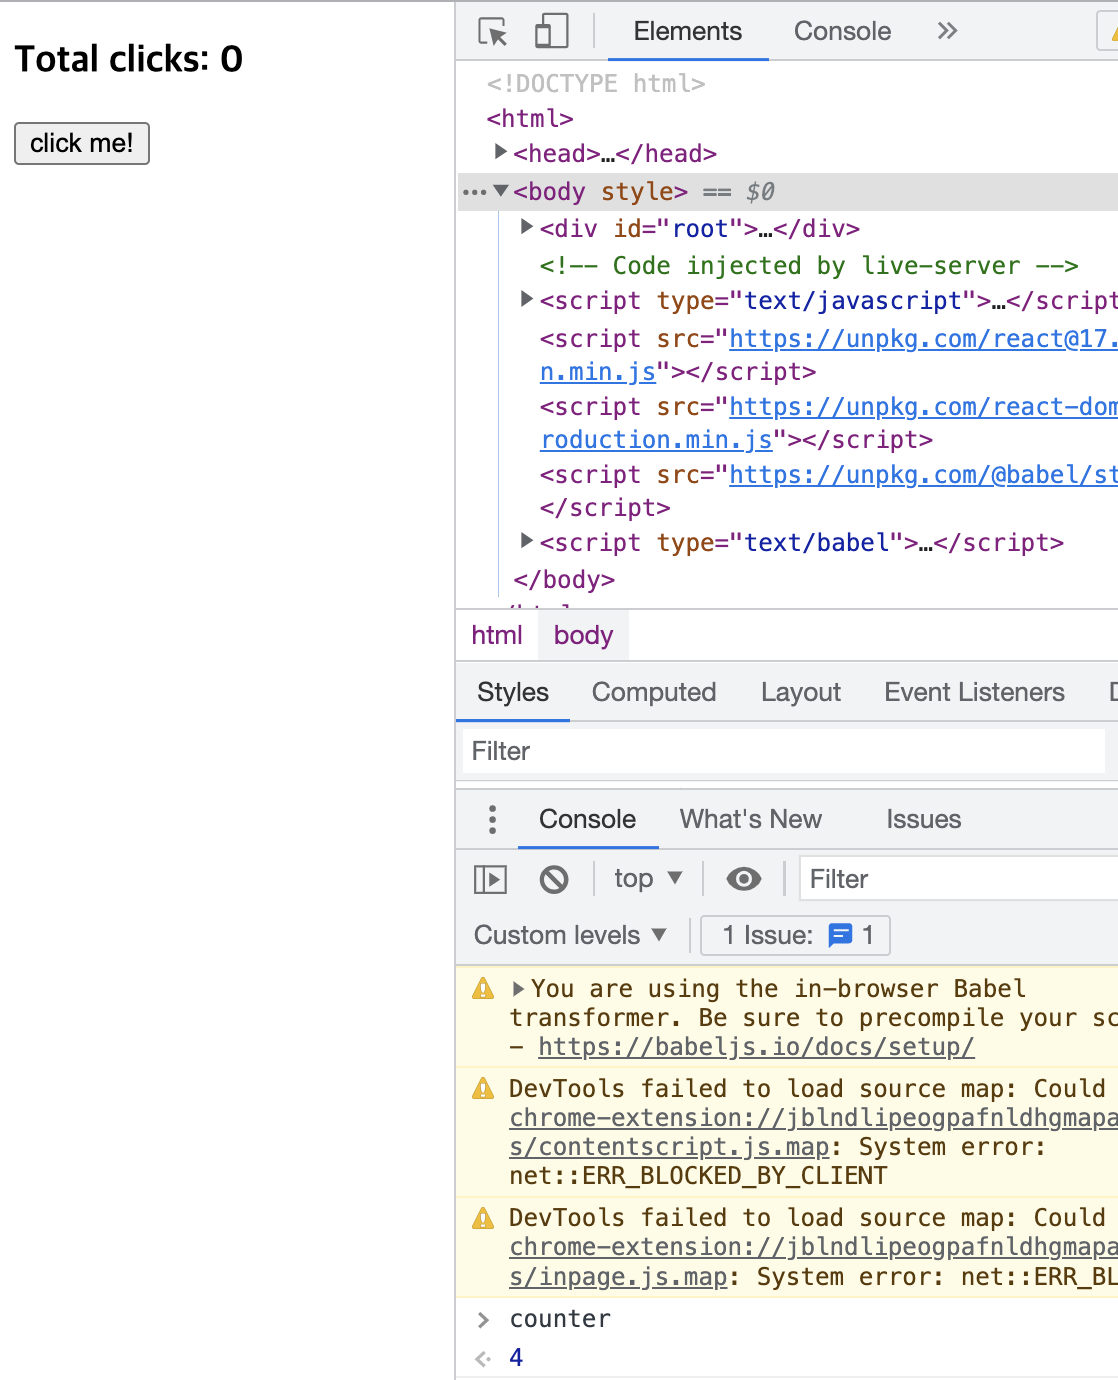Expand the text/javascript script node

527,299
